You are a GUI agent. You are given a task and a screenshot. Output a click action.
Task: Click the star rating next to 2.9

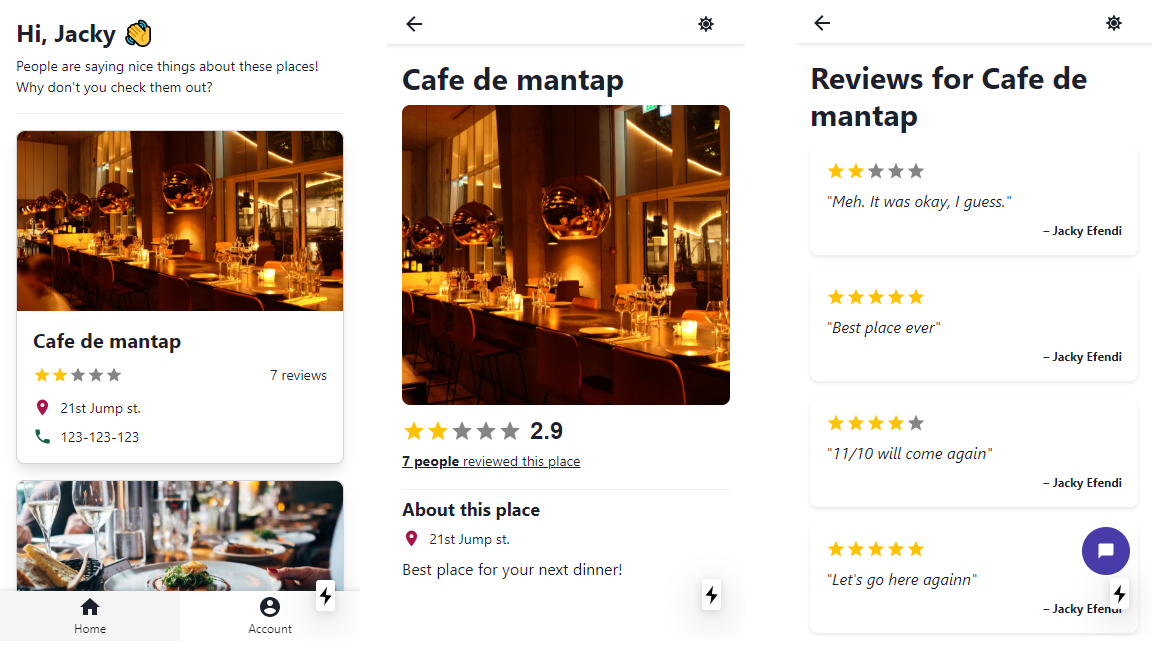coord(461,431)
